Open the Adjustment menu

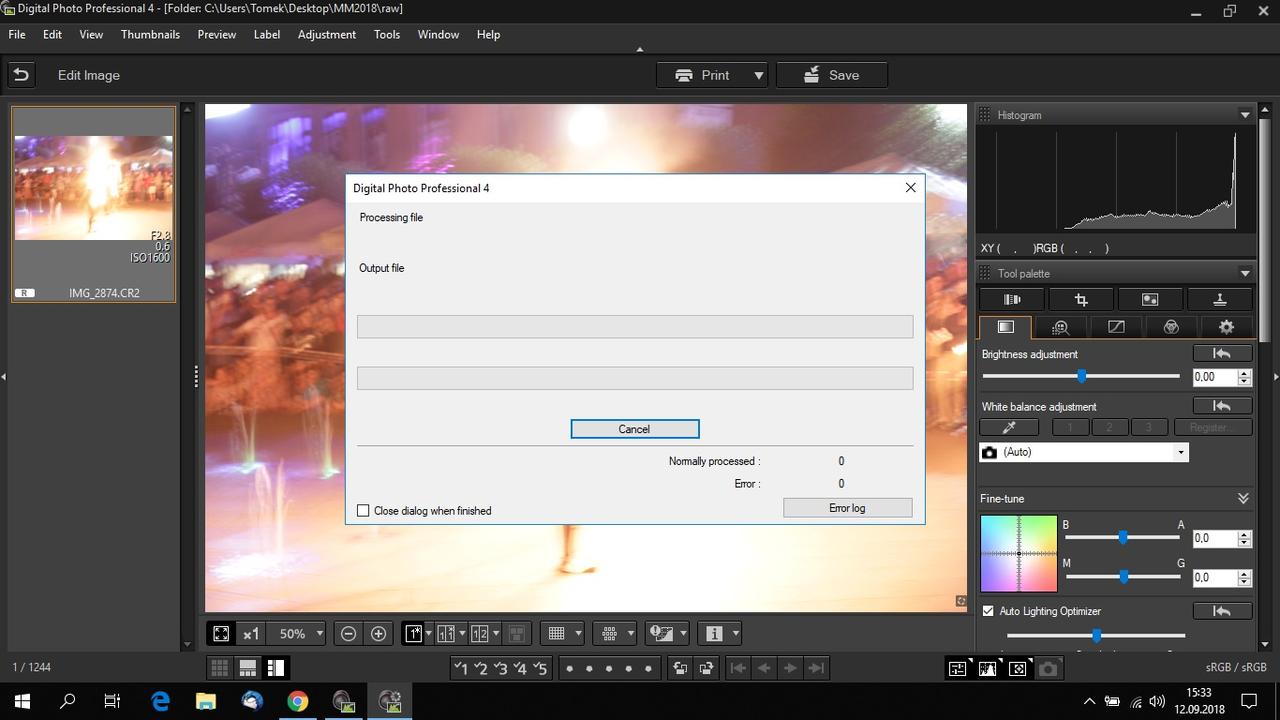[x=326, y=34]
